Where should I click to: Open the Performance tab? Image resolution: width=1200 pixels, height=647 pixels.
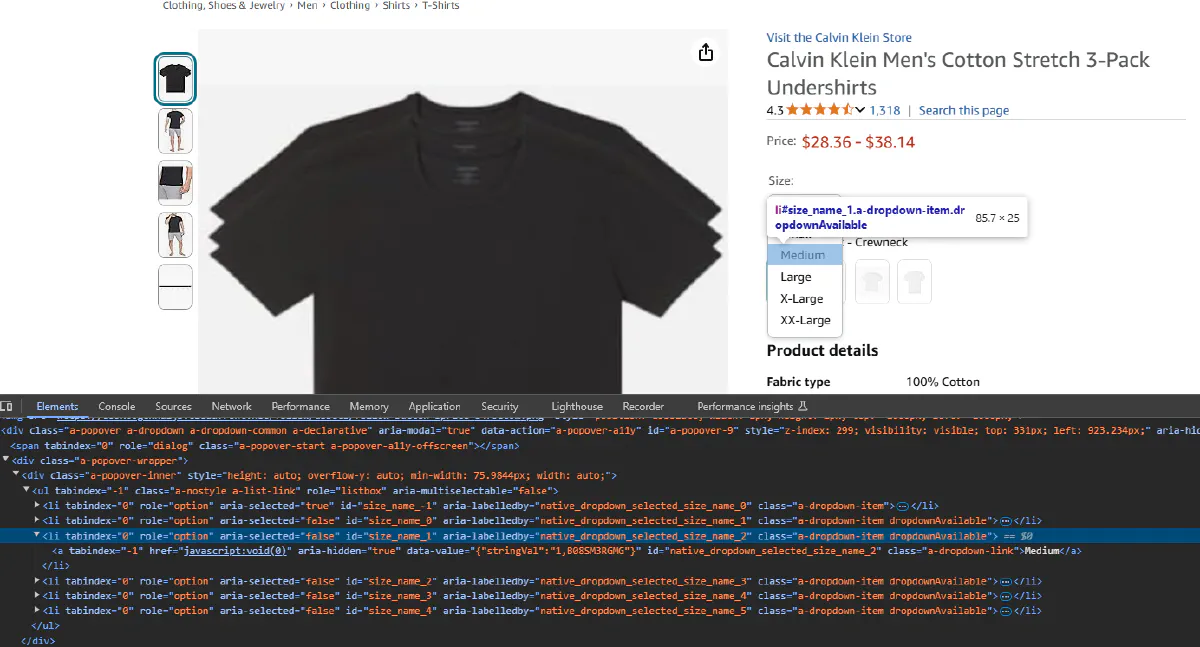coord(301,407)
